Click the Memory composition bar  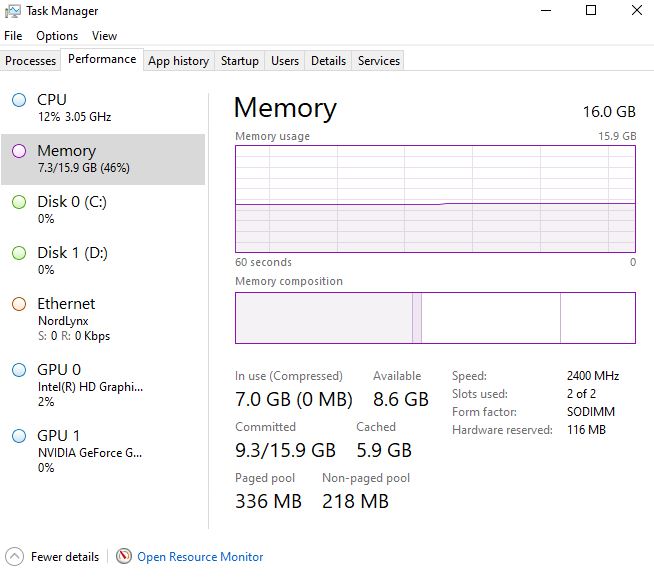point(435,317)
